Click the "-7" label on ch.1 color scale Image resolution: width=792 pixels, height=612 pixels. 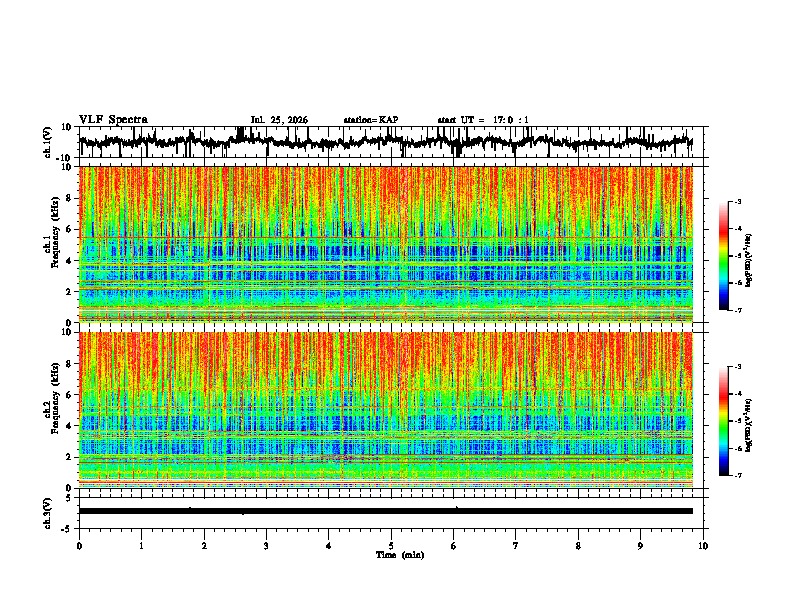[x=738, y=310]
